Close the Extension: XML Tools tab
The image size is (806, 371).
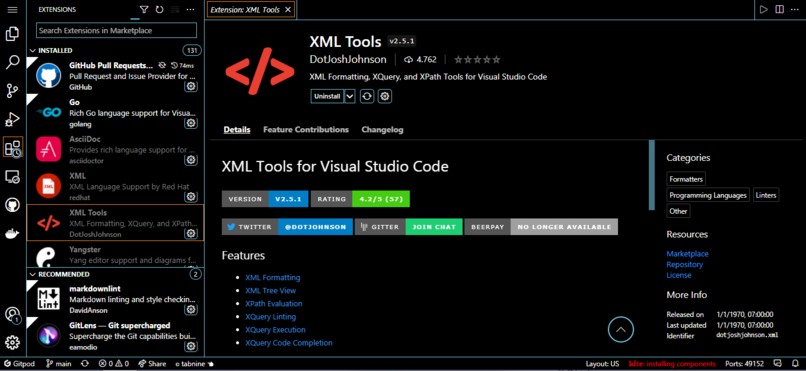click(x=288, y=9)
